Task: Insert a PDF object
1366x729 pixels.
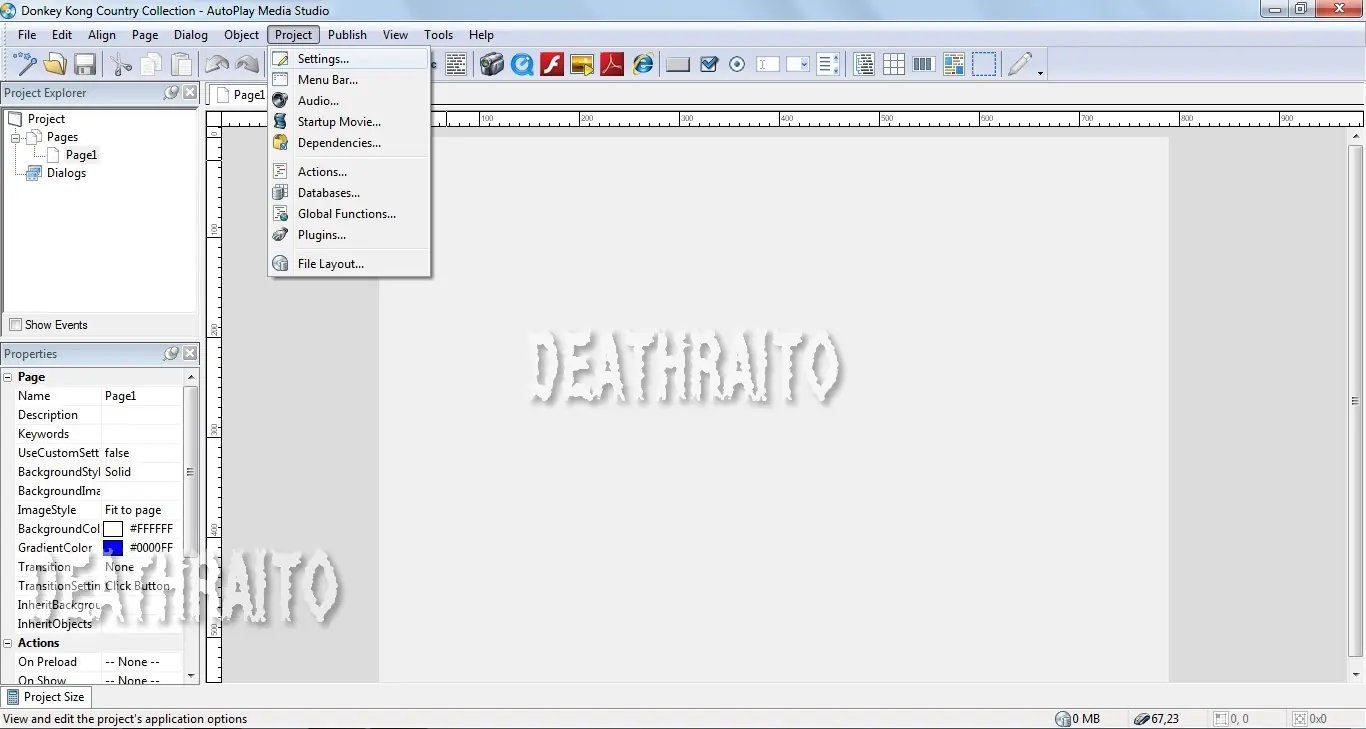Action: click(612, 65)
